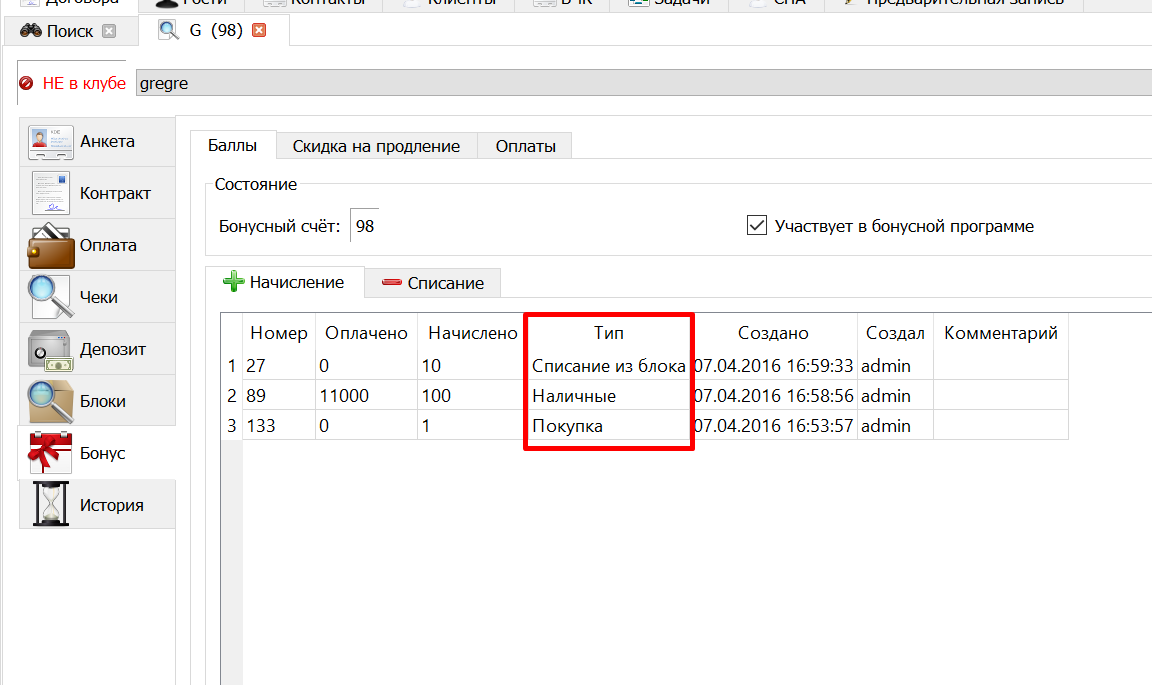
Task: Sort by the Оплачено column header
Action: pos(366,333)
